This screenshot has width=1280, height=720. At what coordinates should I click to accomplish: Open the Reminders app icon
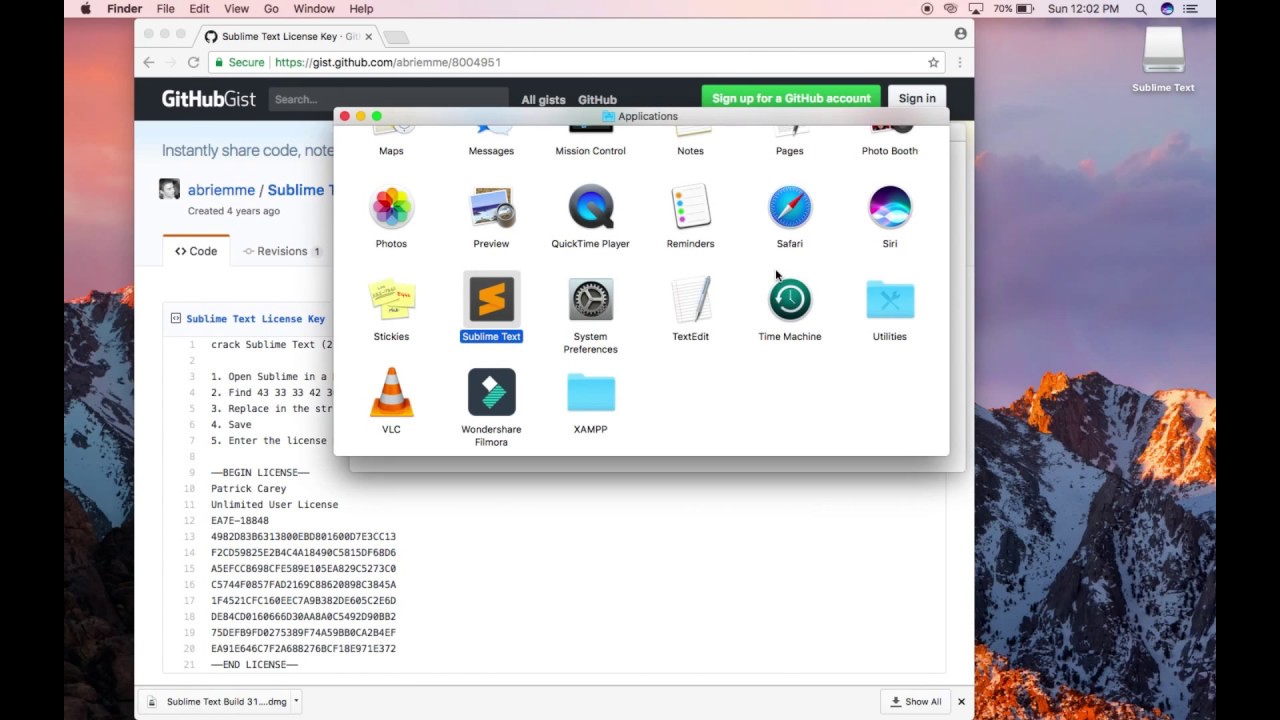coord(690,208)
